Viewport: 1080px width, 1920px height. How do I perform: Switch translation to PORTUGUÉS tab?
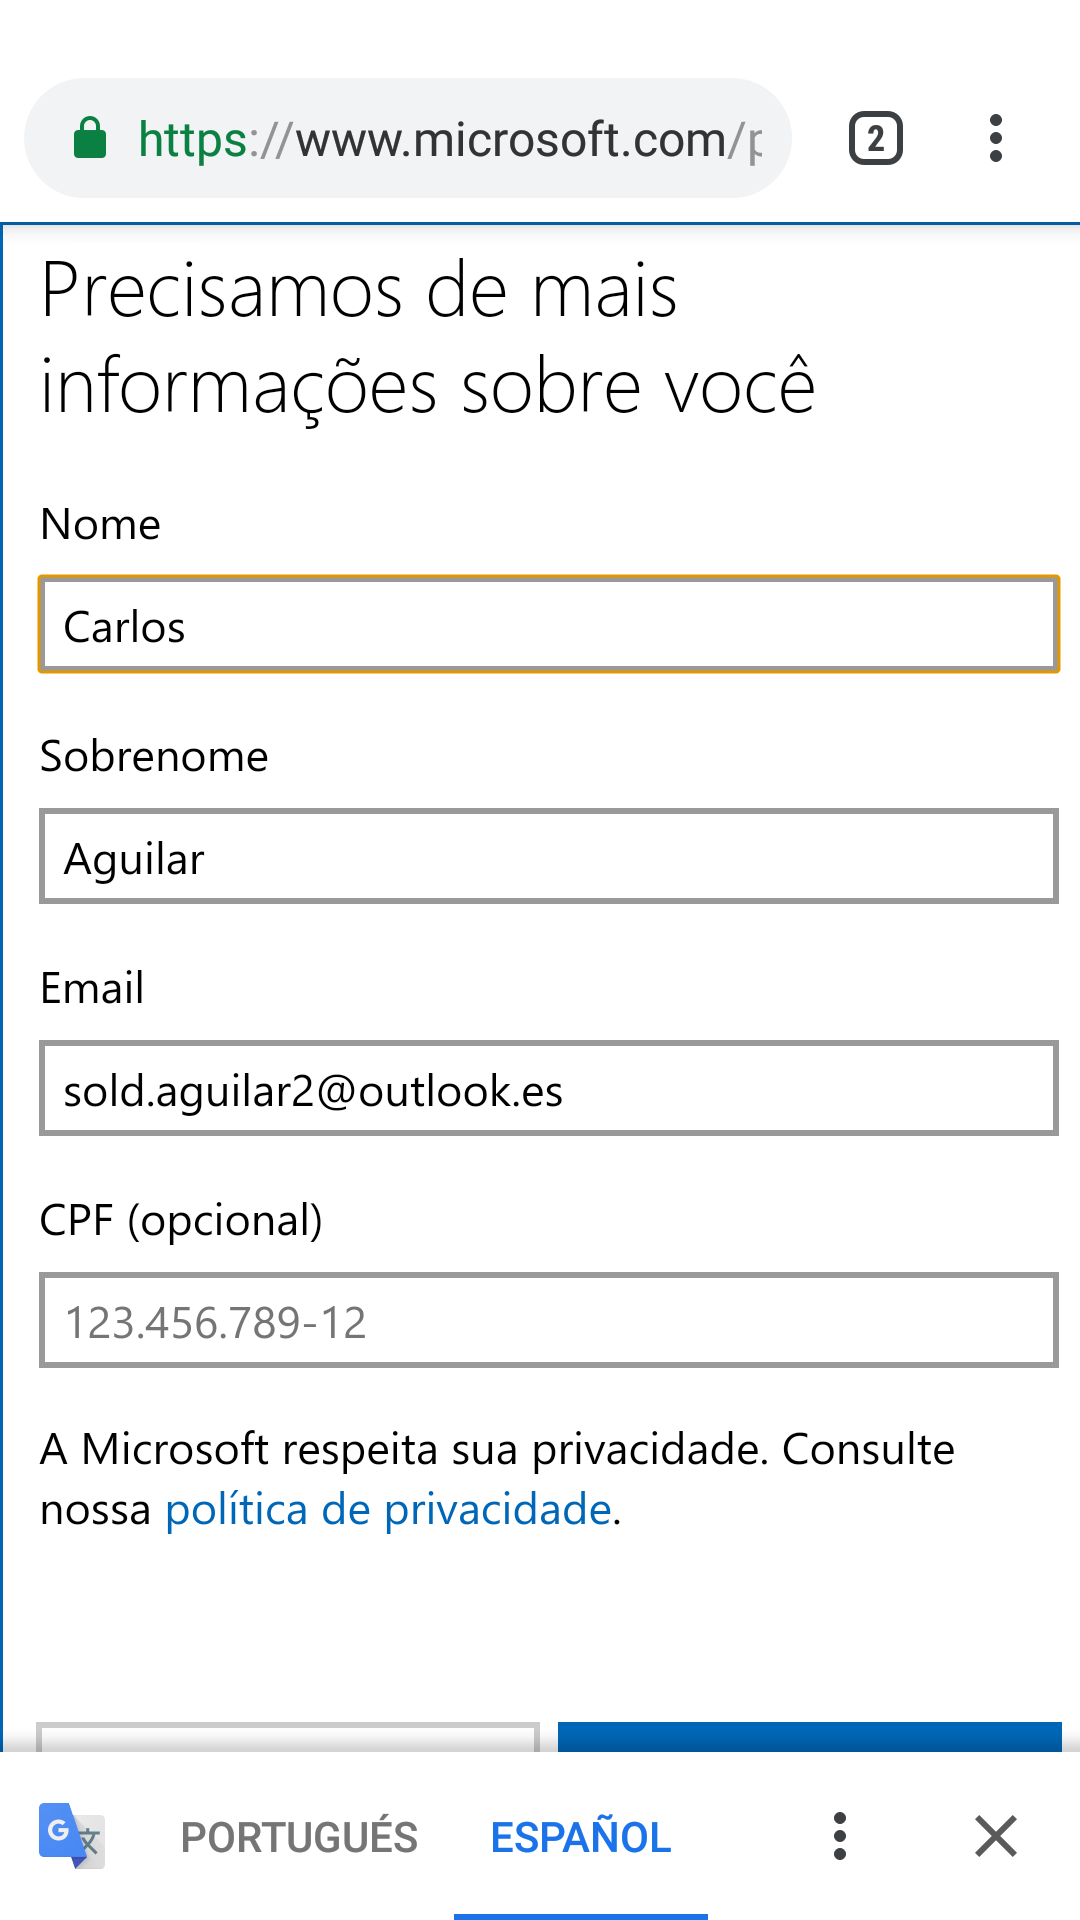299,1837
